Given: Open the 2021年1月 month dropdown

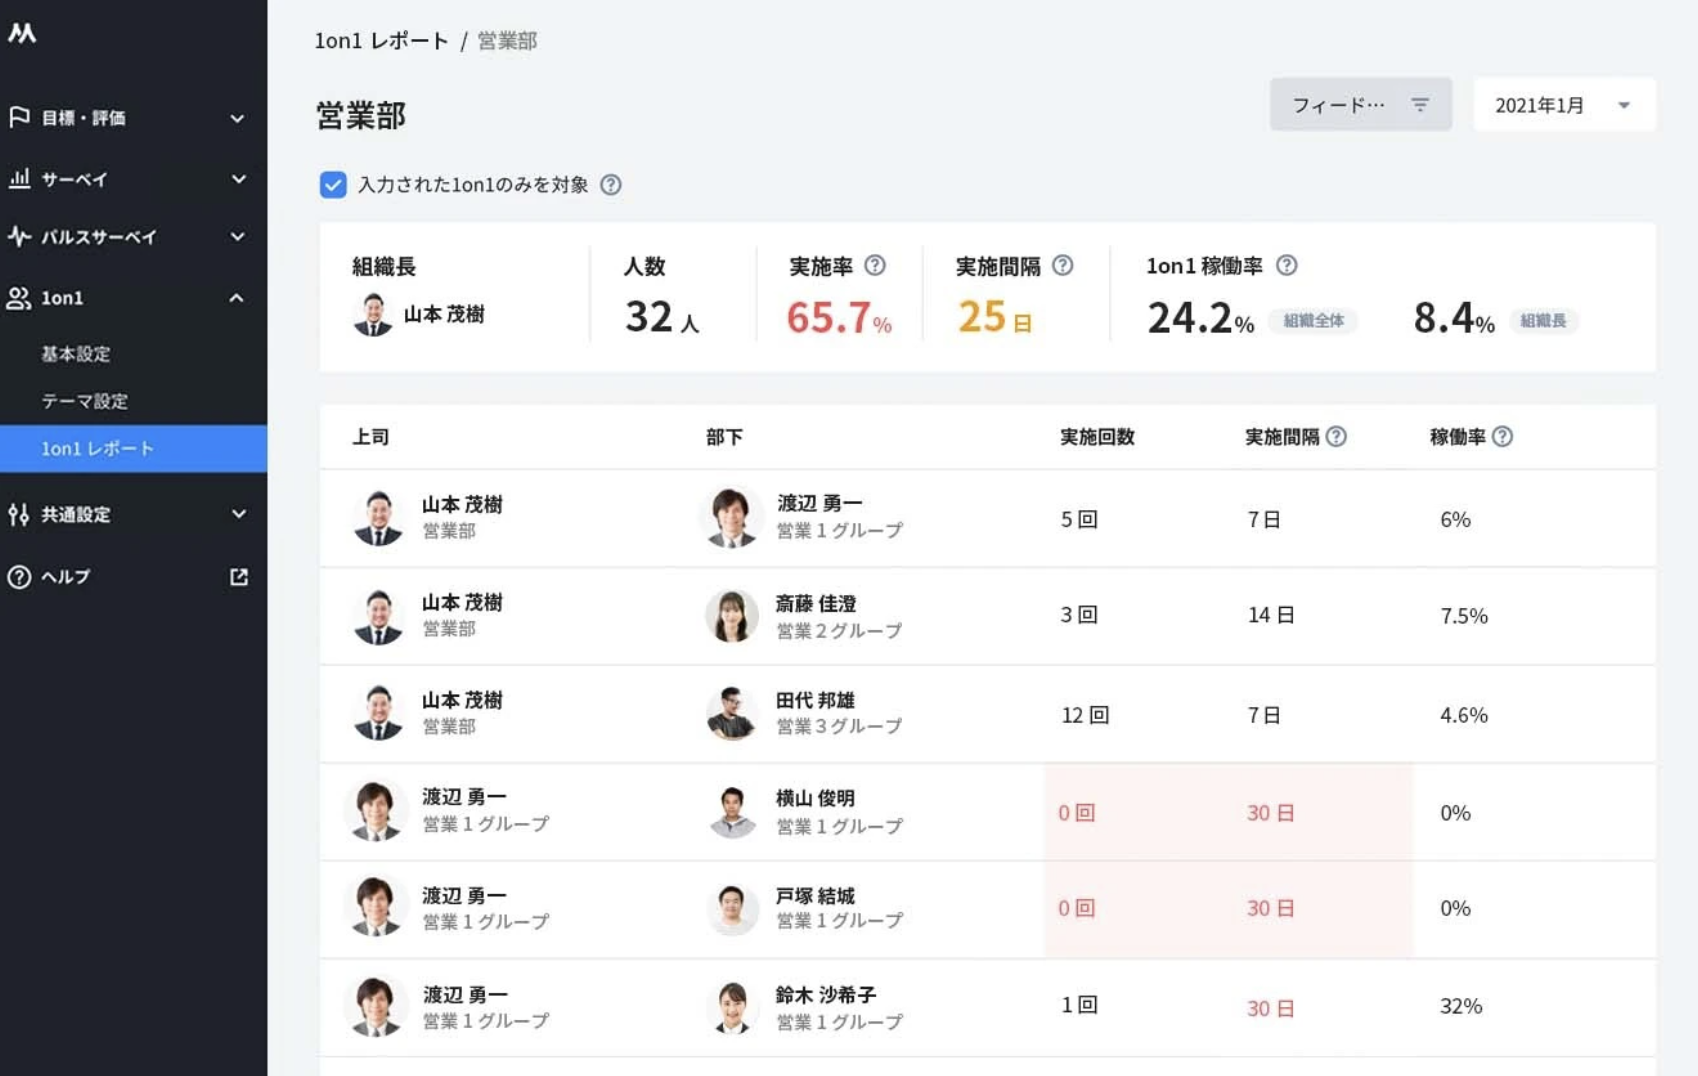Looking at the screenshot, I should (1564, 105).
